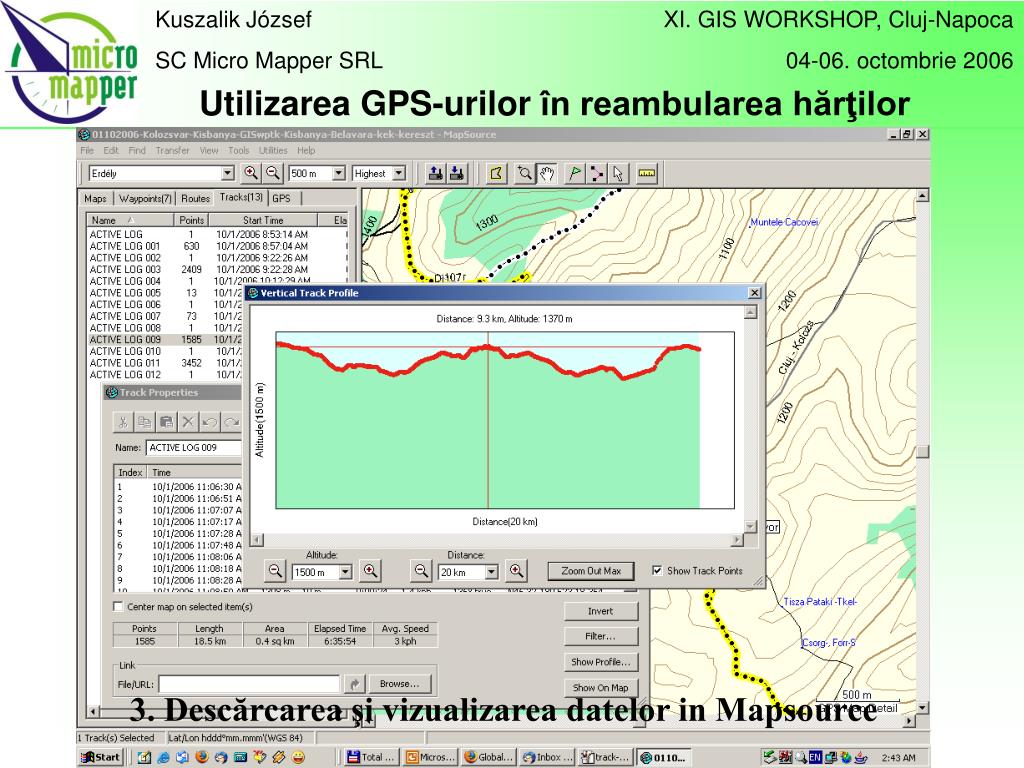The width and height of the screenshot is (1024, 768).
Task: Open the Highest detail level dropdown
Action: tap(399, 173)
